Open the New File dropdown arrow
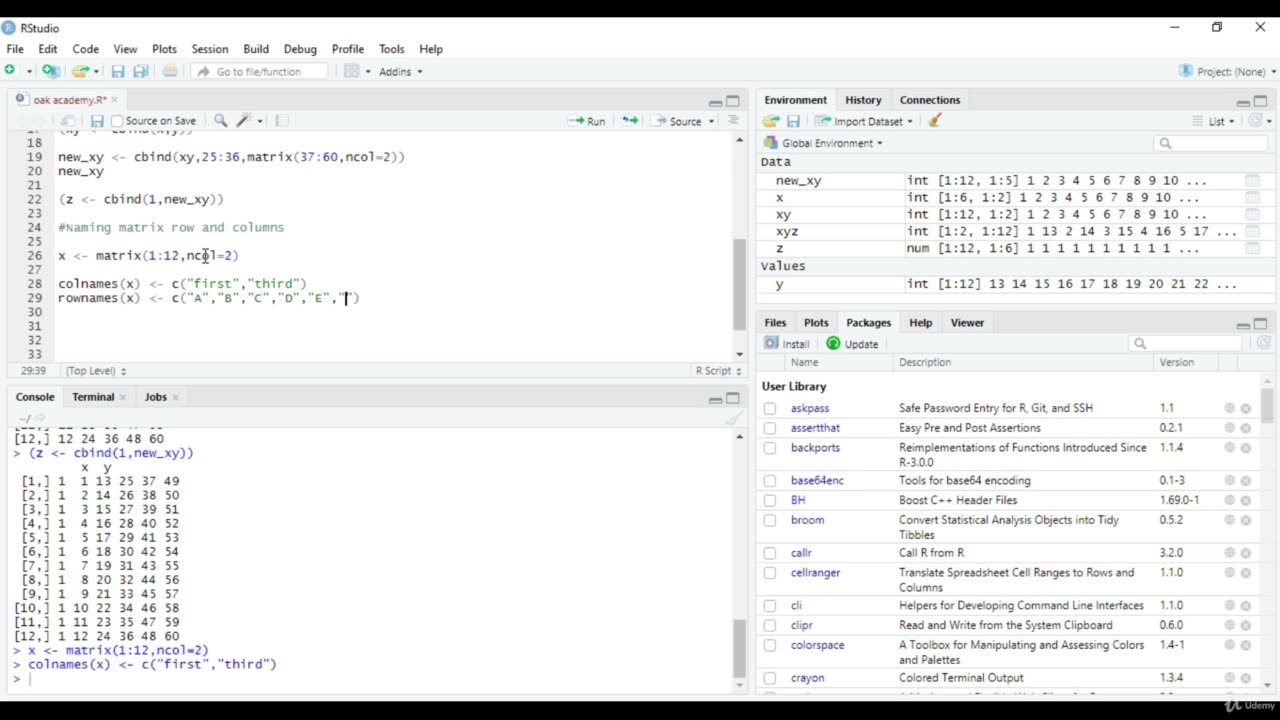 pos(29,71)
